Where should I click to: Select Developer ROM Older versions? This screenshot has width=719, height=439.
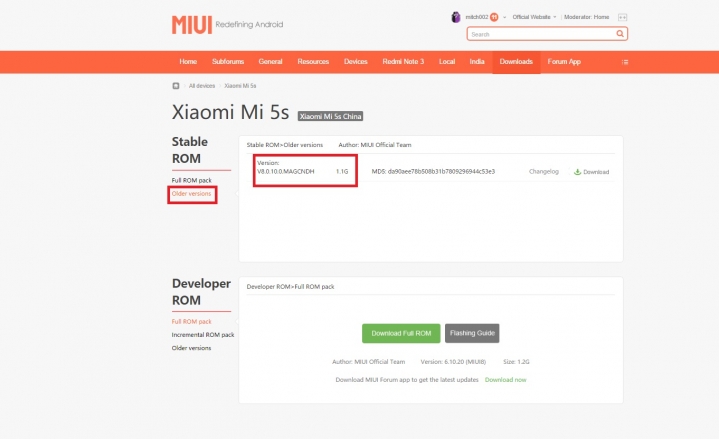coord(192,348)
